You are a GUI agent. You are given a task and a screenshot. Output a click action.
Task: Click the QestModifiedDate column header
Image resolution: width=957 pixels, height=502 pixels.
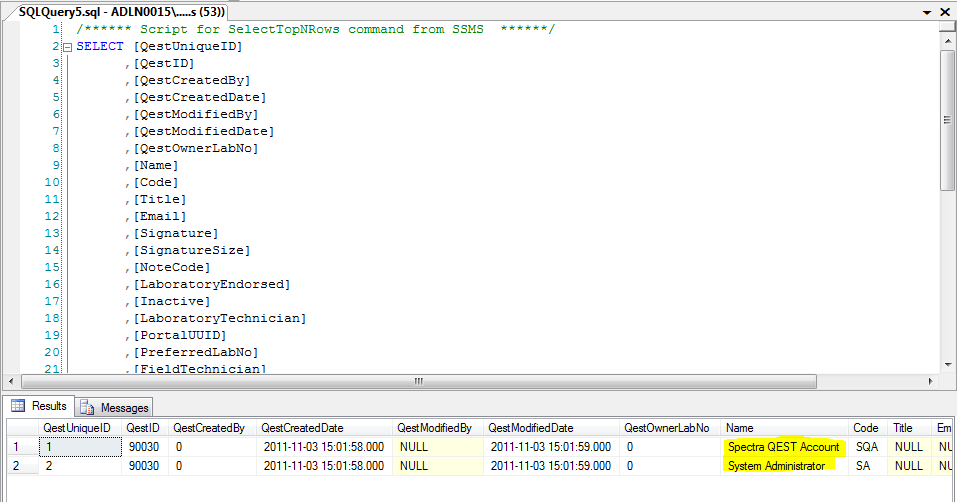(530, 428)
